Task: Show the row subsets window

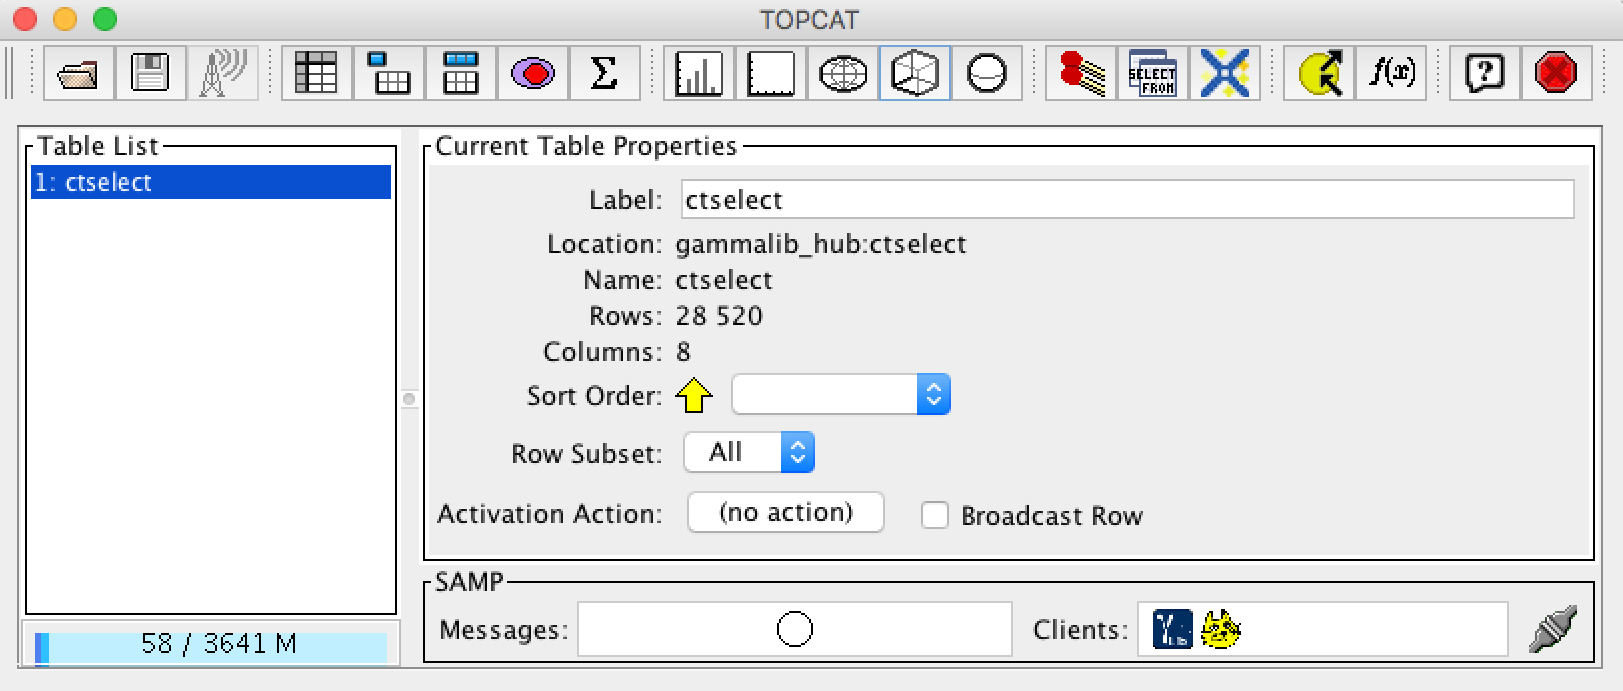Action: pos(532,73)
